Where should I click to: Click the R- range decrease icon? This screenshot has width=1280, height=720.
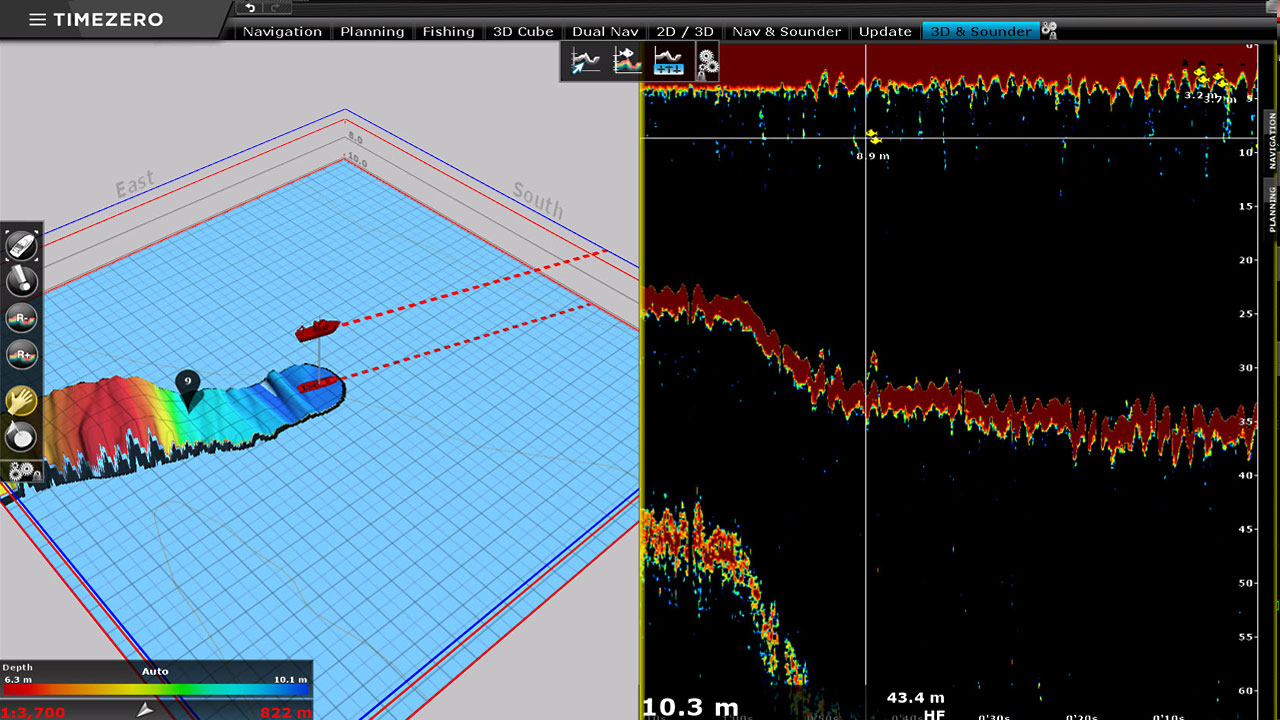(22, 319)
